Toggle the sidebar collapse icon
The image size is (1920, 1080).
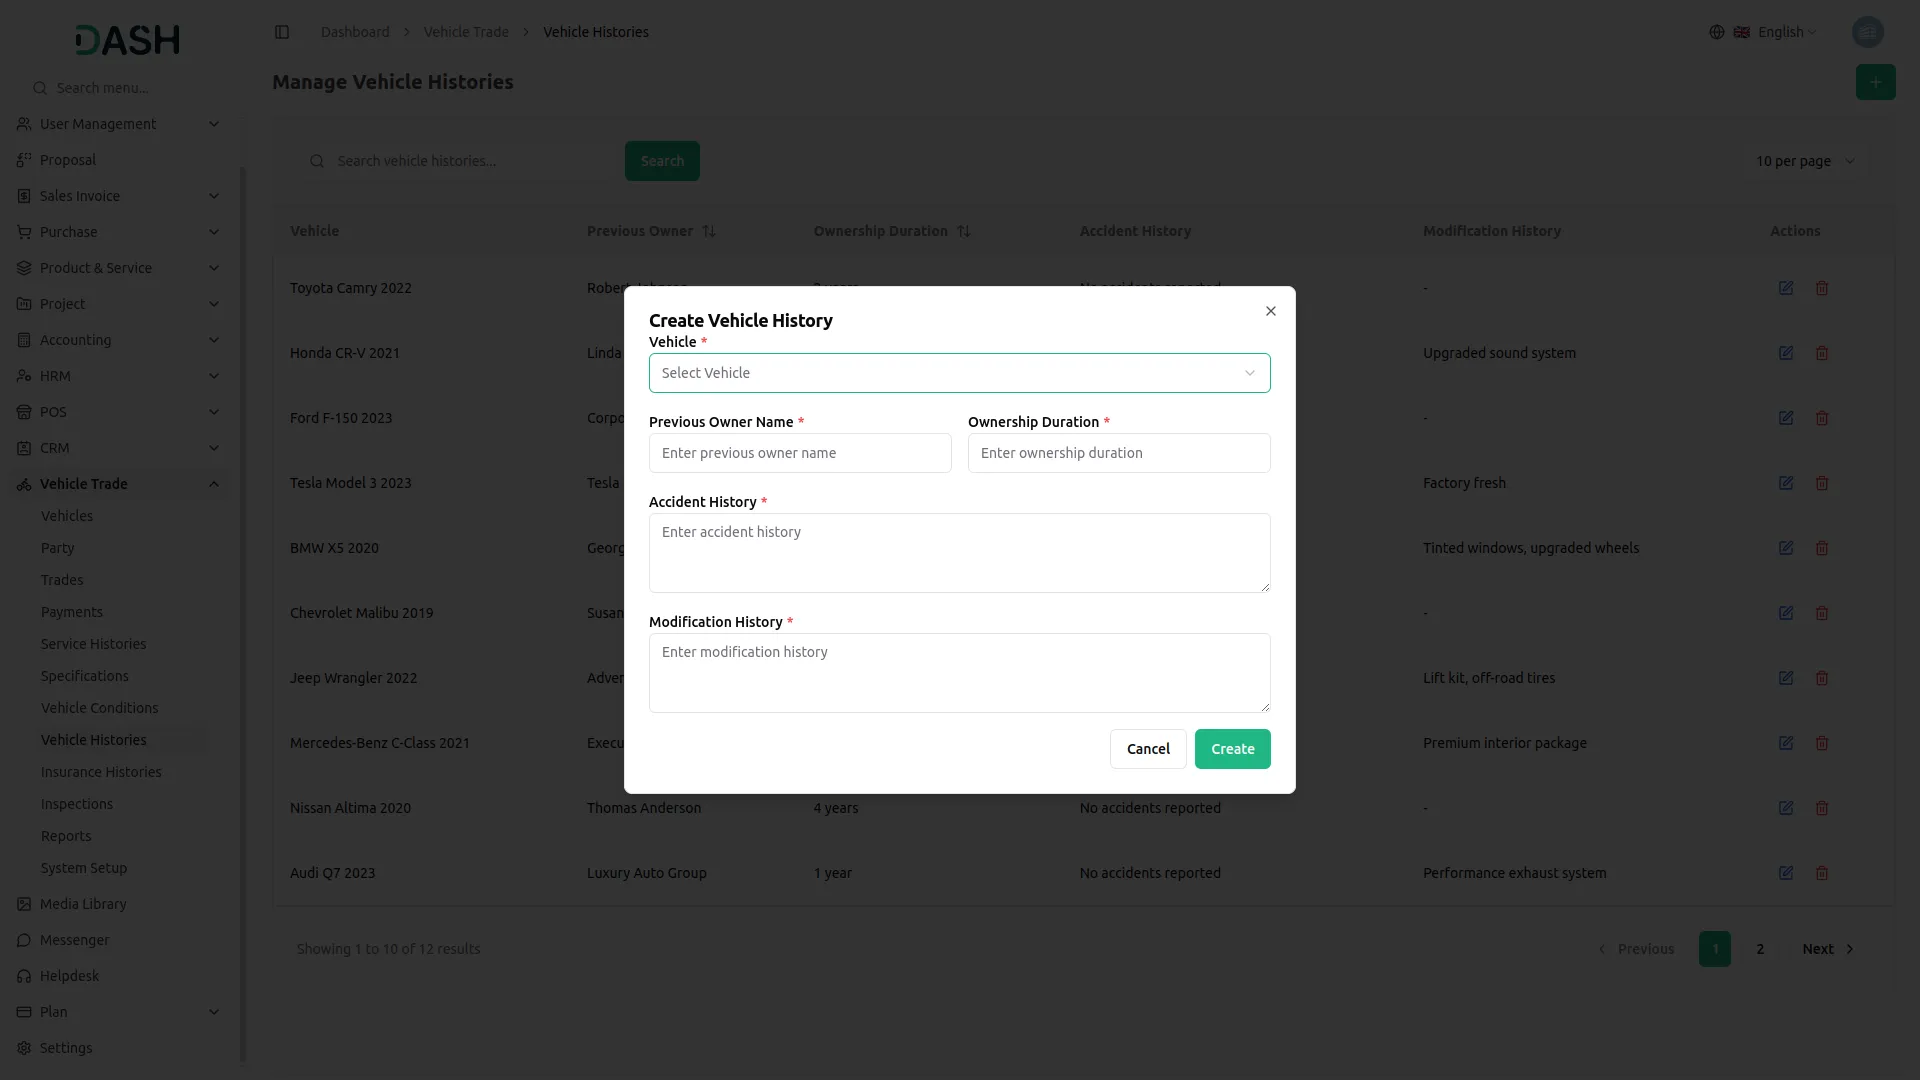(x=282, y=32)
